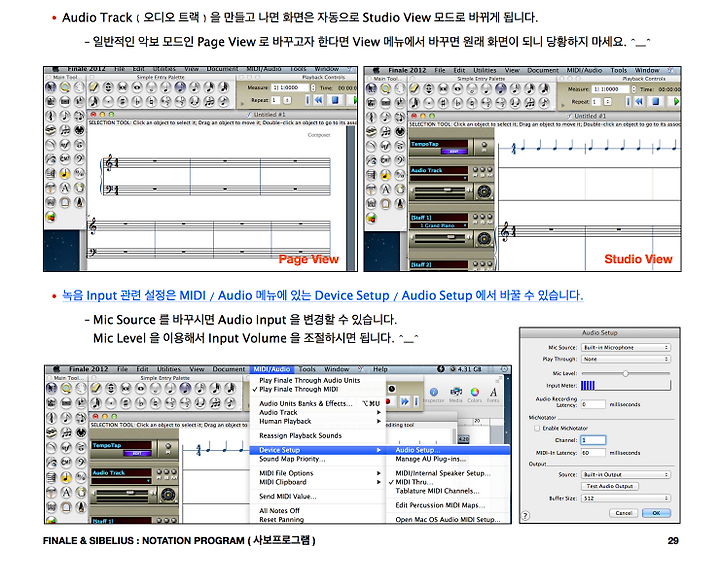Click the blue fast-forward button beside the MIDI/Audio menu
The height and width of the screenshot is (585, 720).
tap(405, 401)
